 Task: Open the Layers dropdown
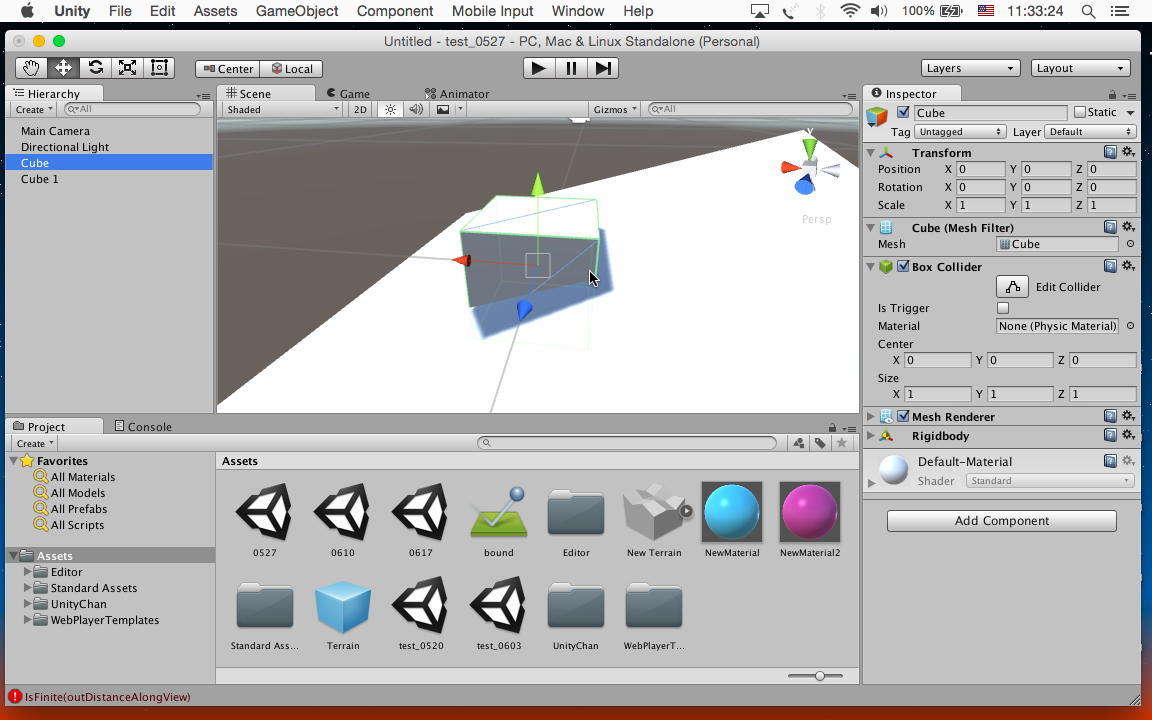(x=970, y=68)
